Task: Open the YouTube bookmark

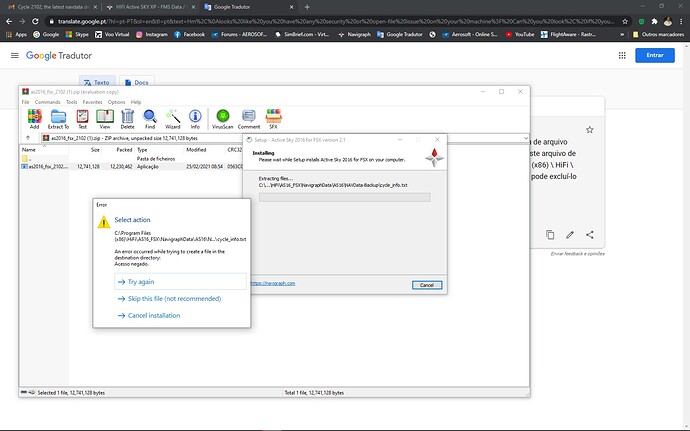Action: coord(520,34)
